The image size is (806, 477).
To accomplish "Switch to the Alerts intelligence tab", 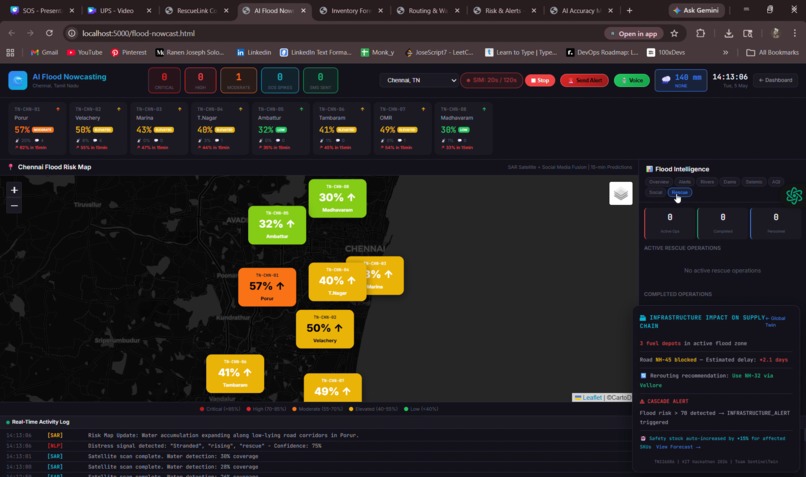I will (x=684, y=182).
